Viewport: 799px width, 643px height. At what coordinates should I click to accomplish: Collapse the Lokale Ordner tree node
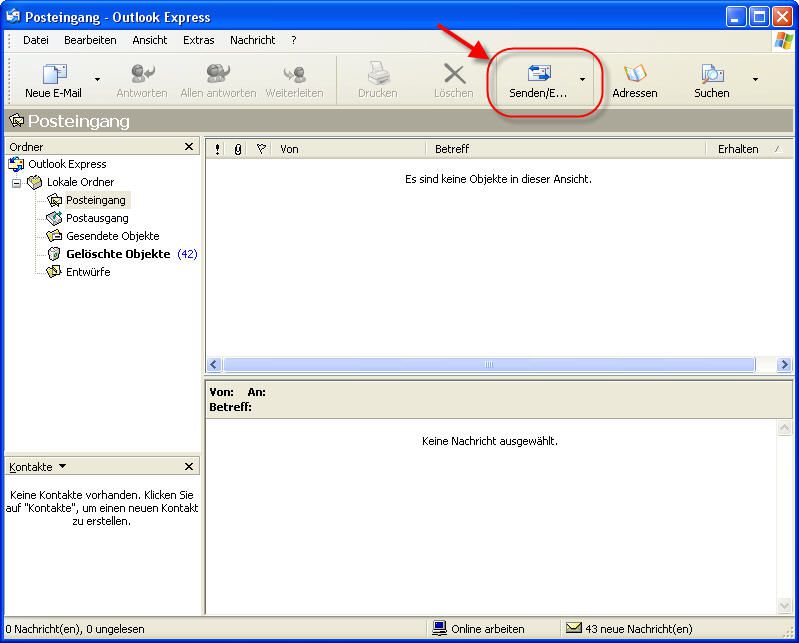pos(17,182)
